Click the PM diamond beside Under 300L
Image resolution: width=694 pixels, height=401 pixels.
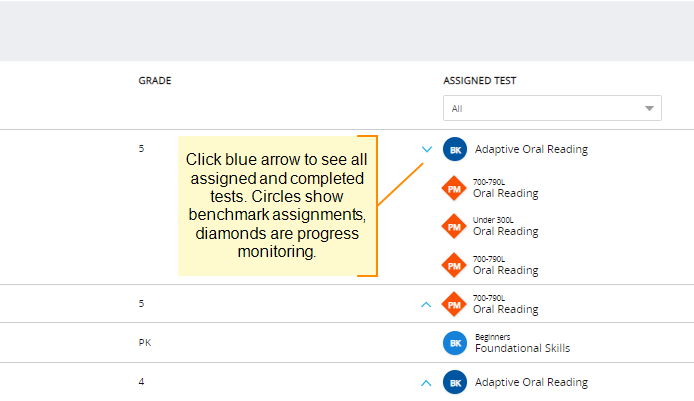click(x=455, y=226)
